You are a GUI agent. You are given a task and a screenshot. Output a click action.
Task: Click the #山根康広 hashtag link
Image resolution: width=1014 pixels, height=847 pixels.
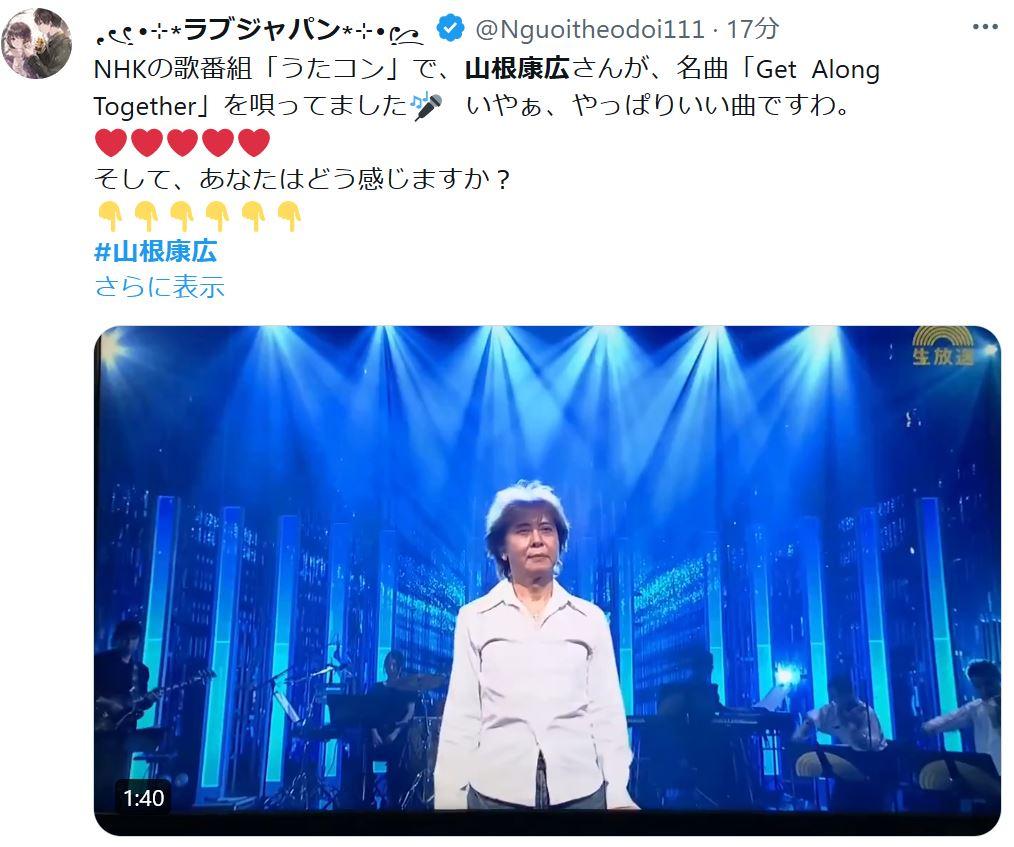(x=155, y=252)
